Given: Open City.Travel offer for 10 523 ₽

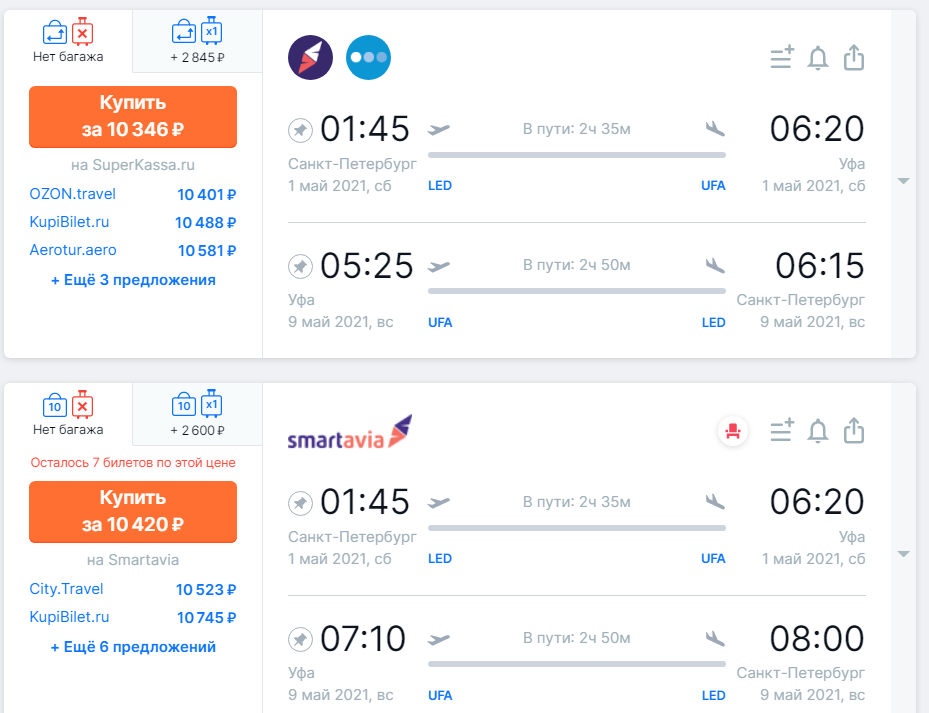Looking at the screenshot, I should [x=67, y=589].
